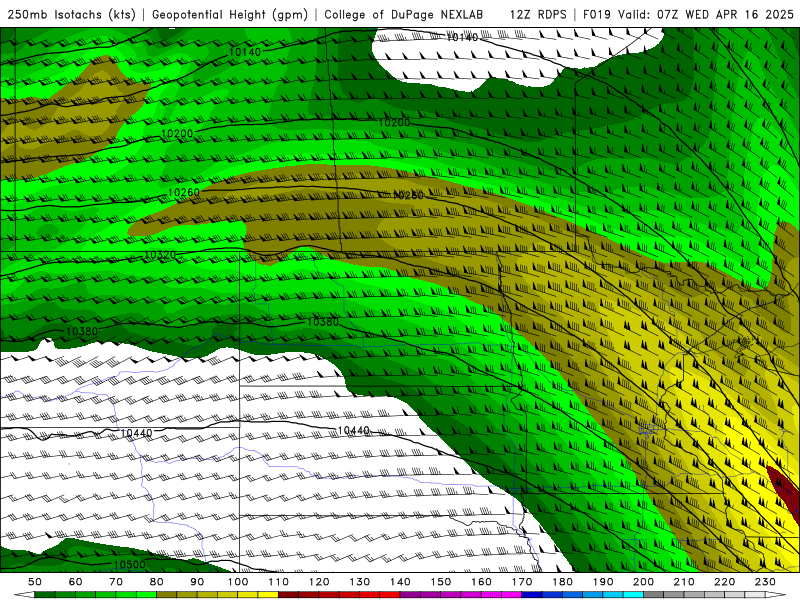Image resolution: width=800 pixels, height=600 pixels.
Task: Click the 80 value on the color scale
Action: tap(157, 582)
